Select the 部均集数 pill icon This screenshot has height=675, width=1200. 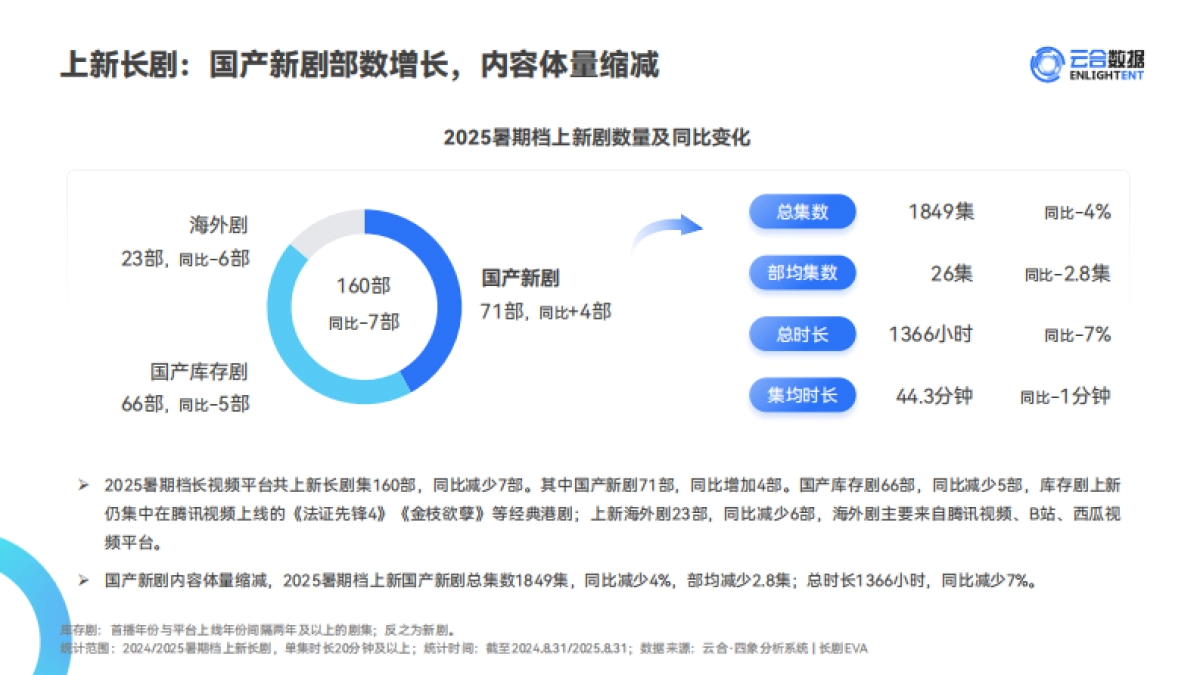(x=802, y=273)
